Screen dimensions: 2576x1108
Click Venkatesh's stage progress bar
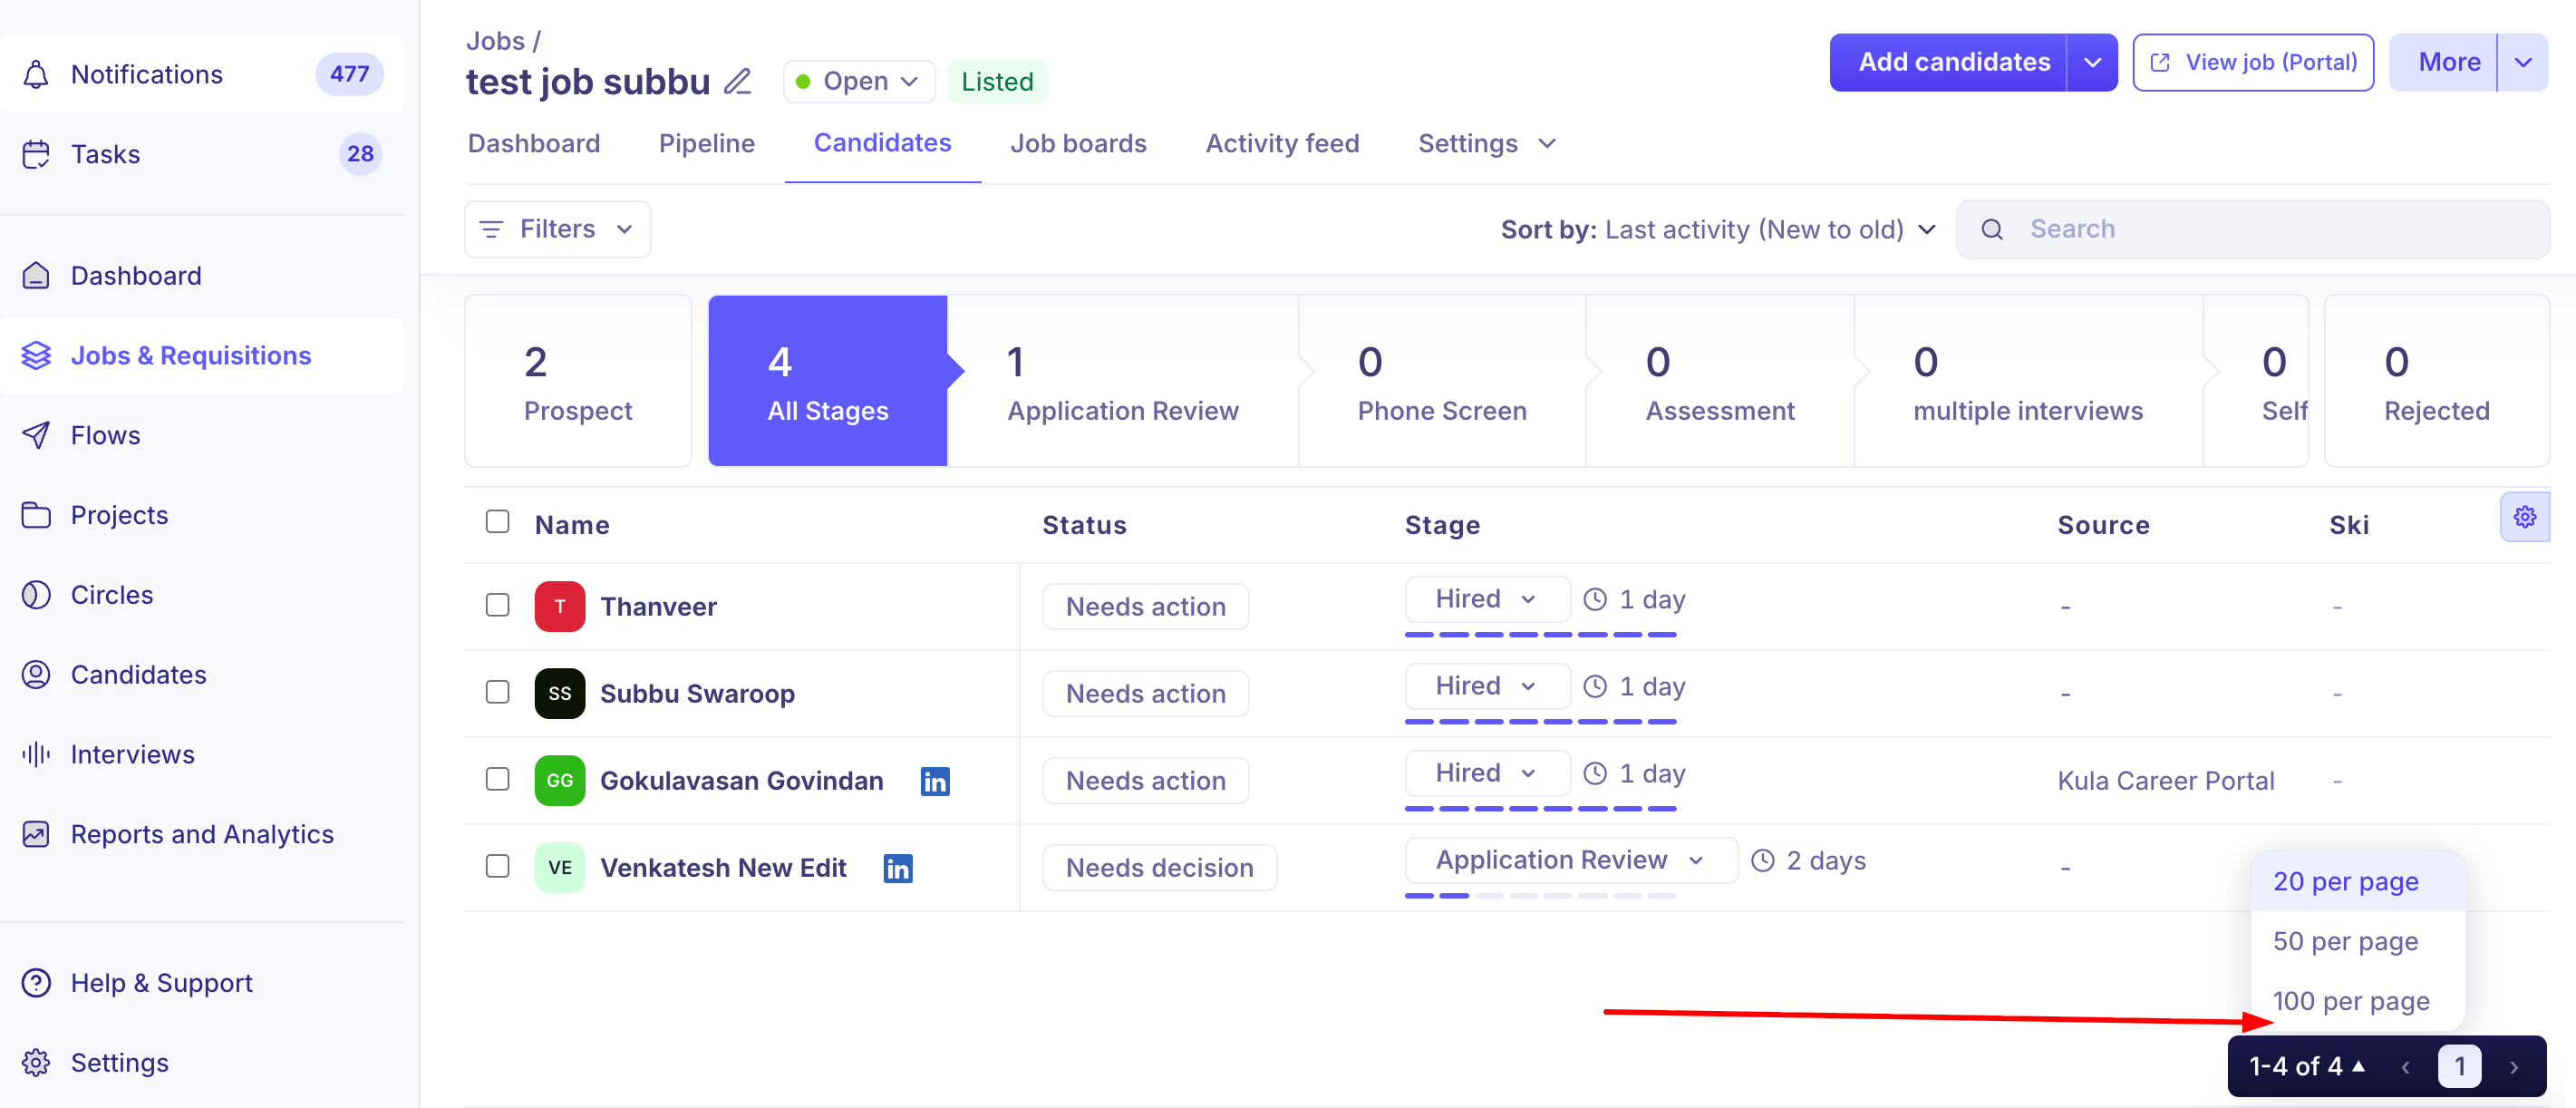[1540, 896]
